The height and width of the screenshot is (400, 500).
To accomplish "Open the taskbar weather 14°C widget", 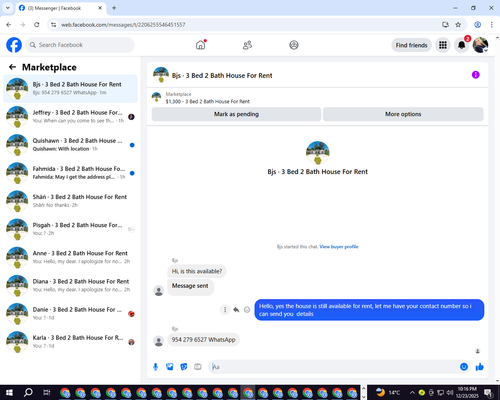I will pos(388,392).
